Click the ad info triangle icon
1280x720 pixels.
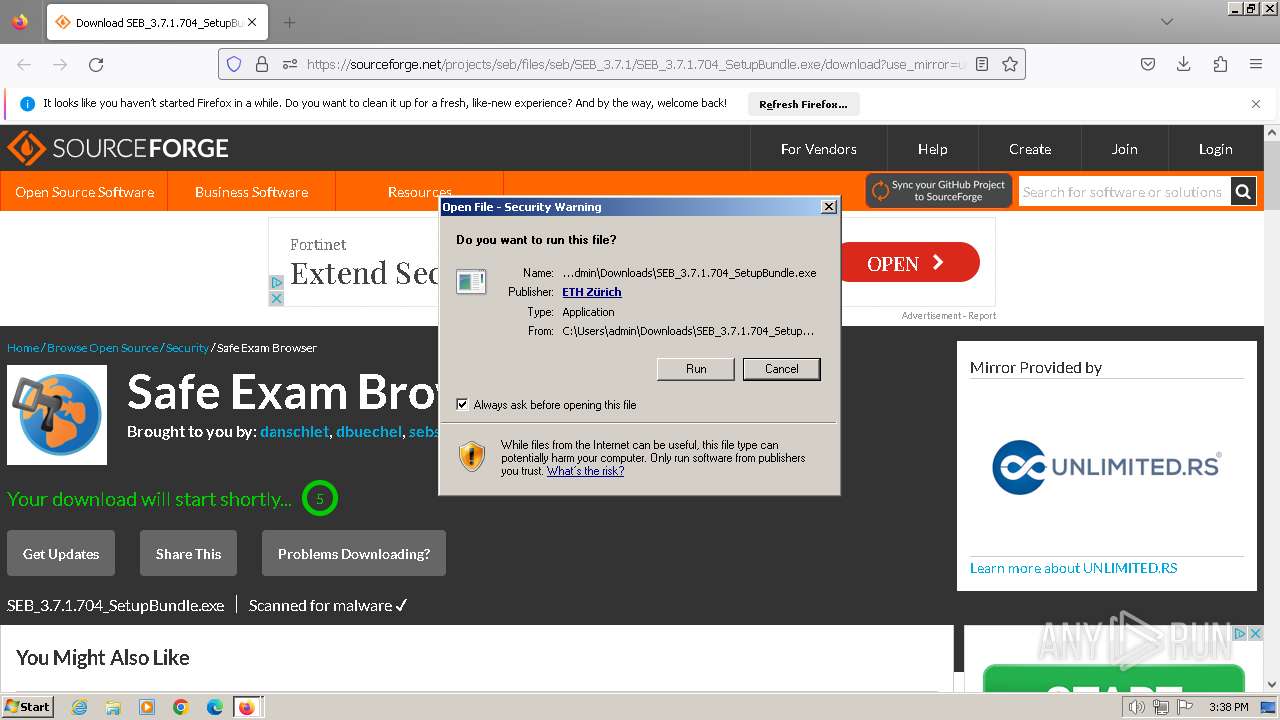coord(277,283)
